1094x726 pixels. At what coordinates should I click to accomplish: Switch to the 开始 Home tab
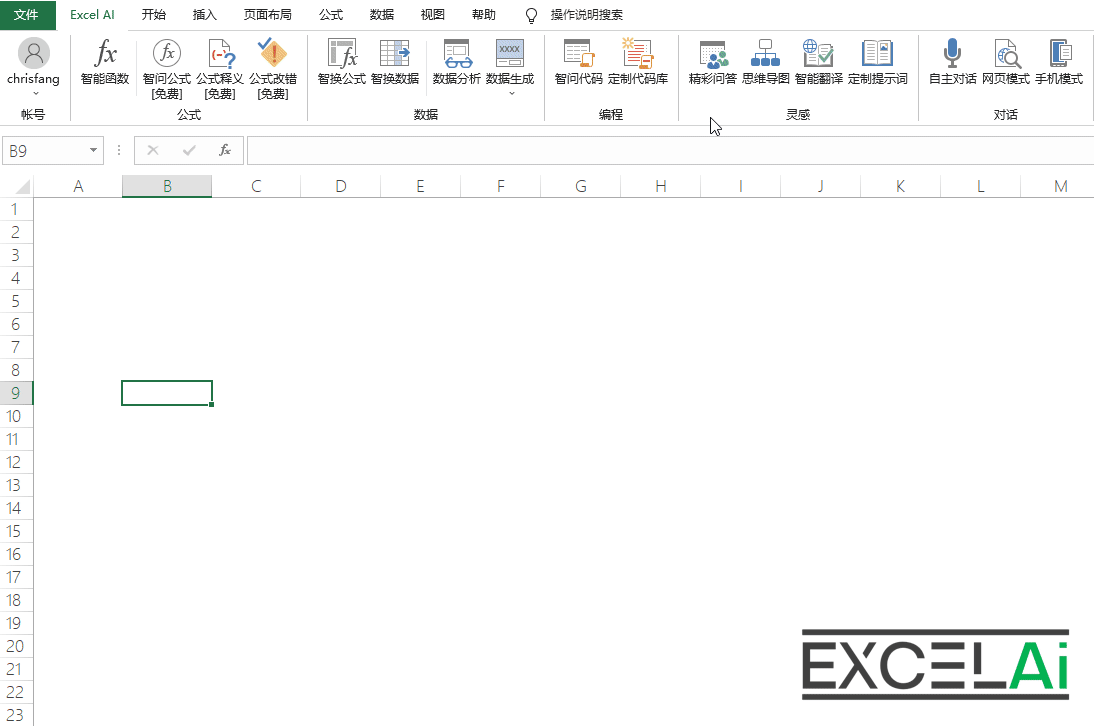(x=153, y=15)
